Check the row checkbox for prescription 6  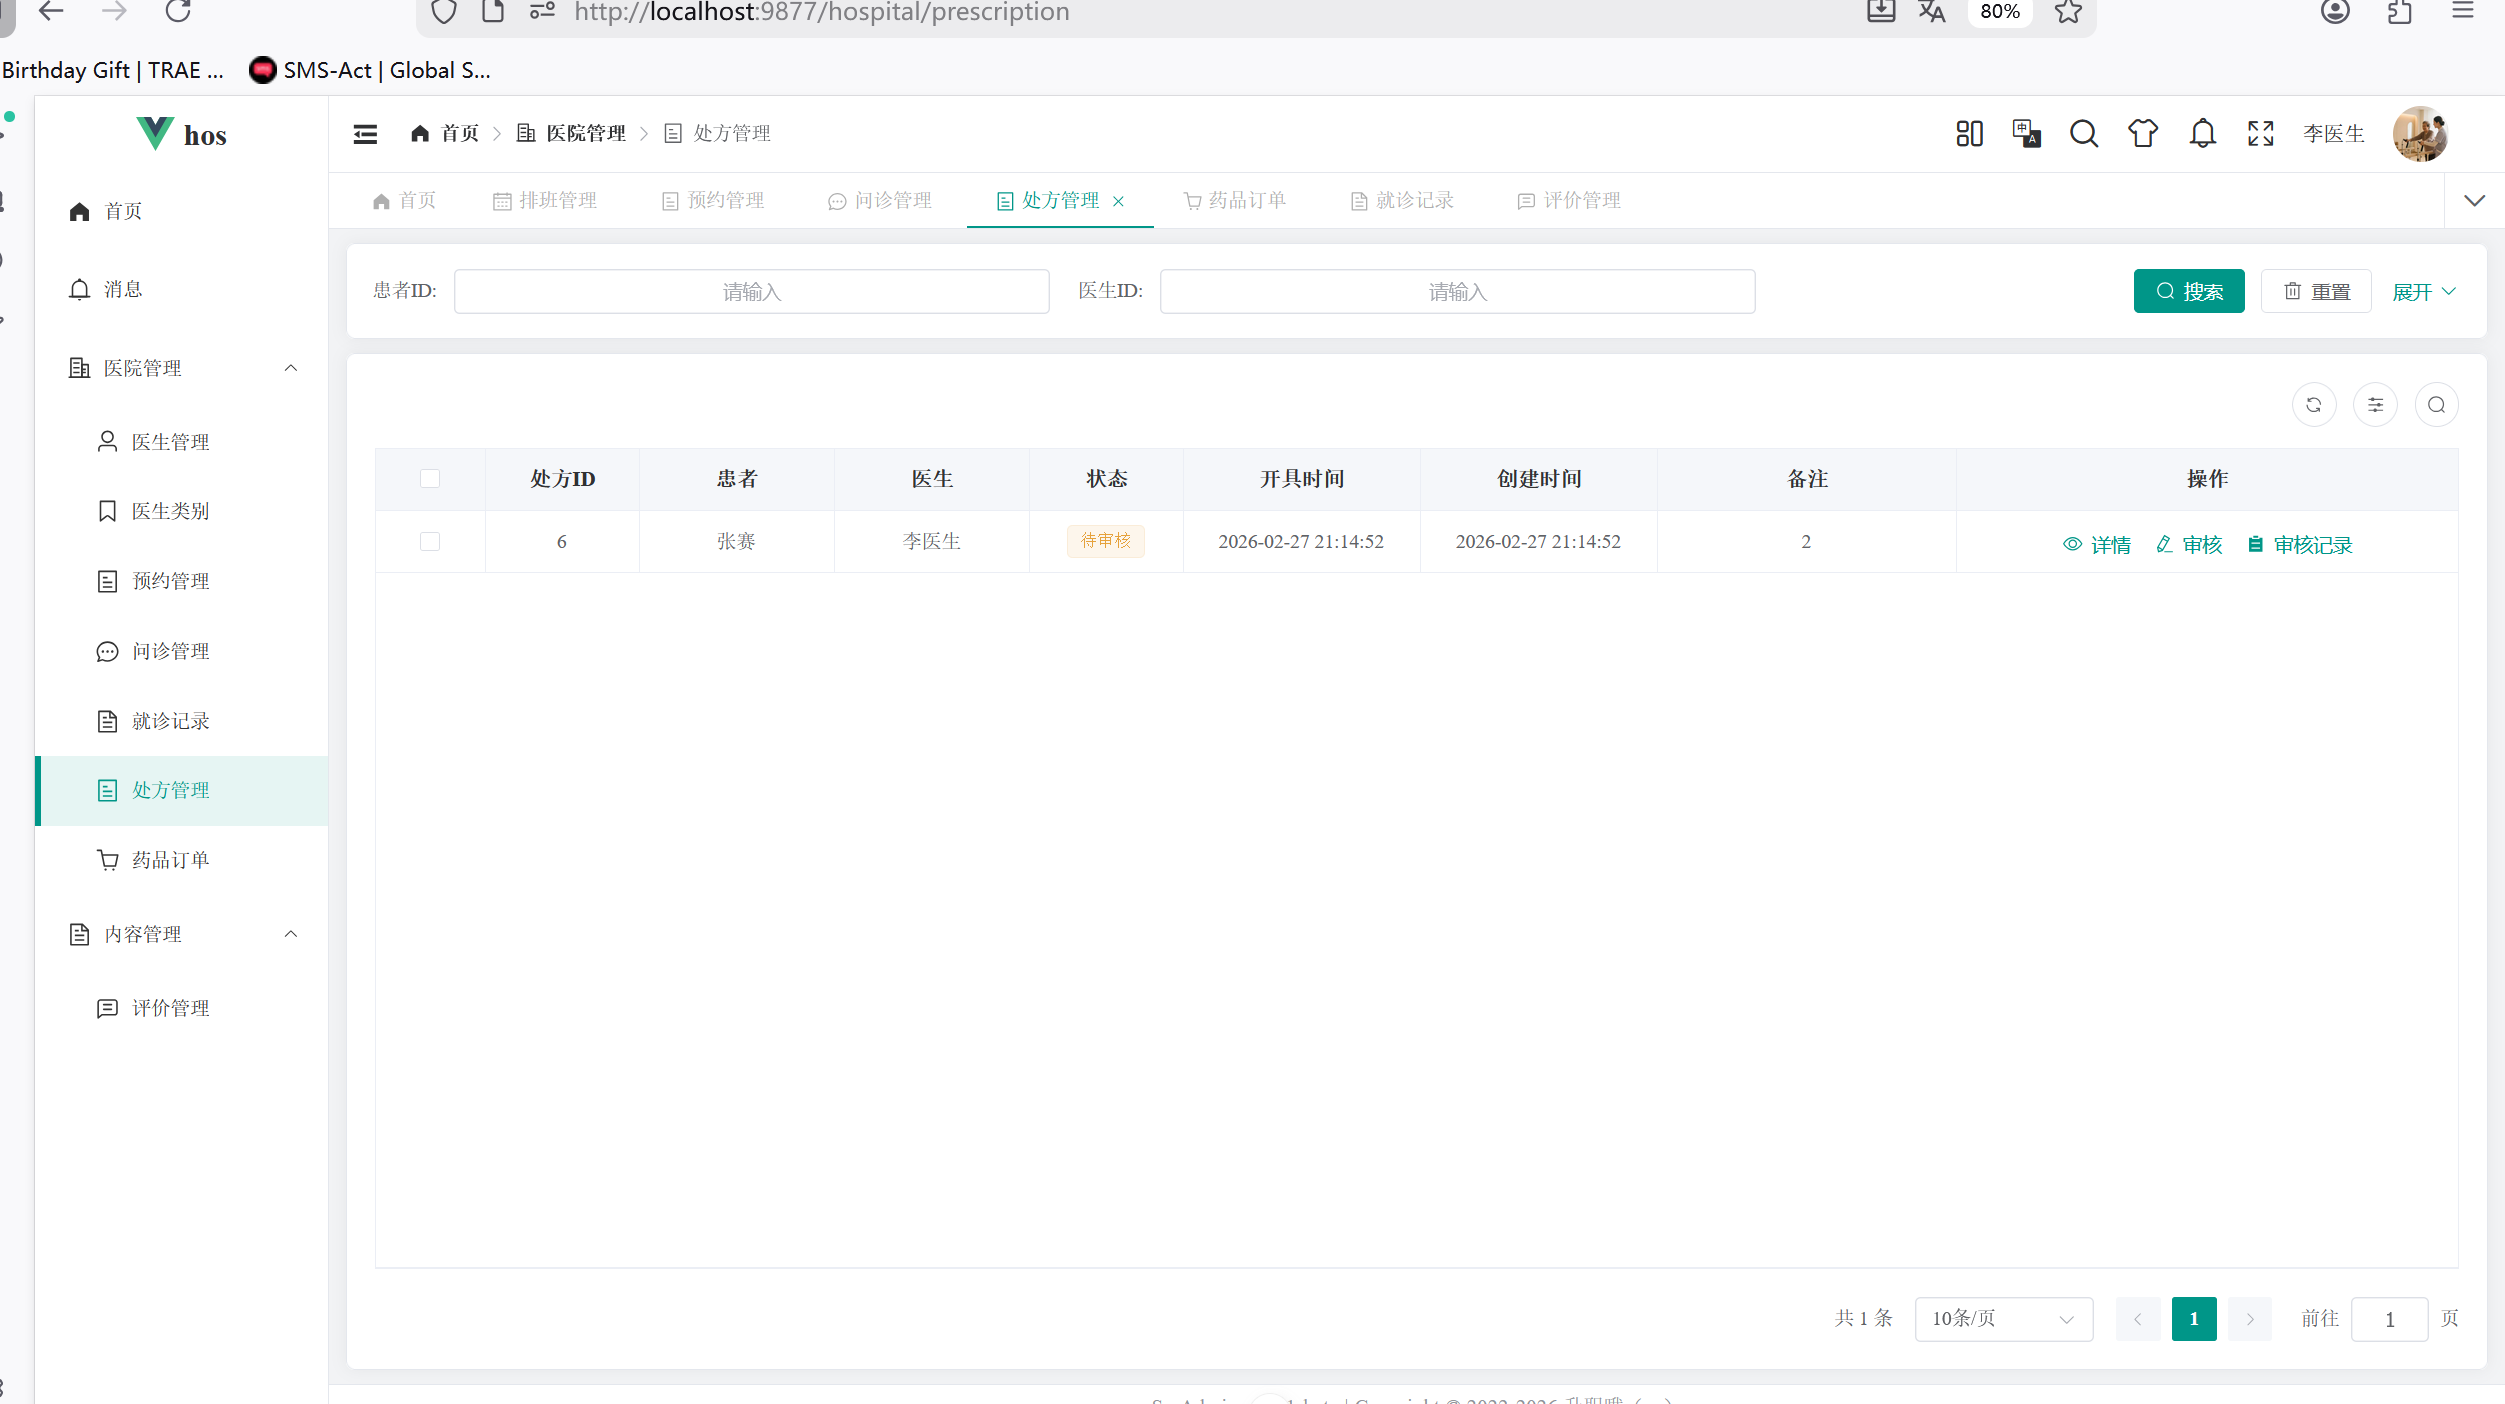tap(430, 542)
